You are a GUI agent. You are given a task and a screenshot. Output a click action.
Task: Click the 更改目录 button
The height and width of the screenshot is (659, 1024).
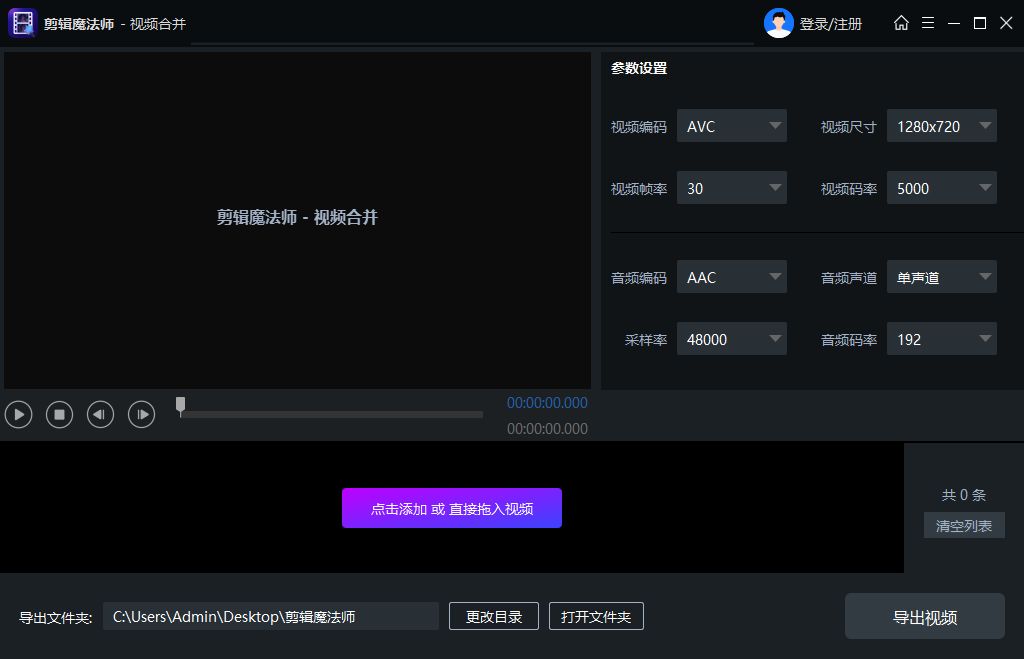(x=494, y=617)
